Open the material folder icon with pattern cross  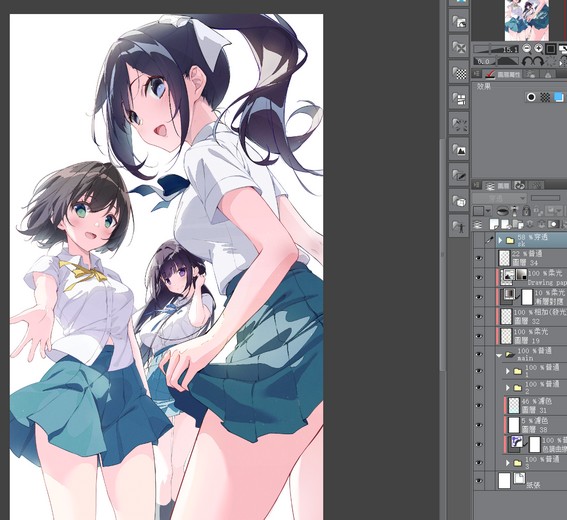(x=459, y=47)
